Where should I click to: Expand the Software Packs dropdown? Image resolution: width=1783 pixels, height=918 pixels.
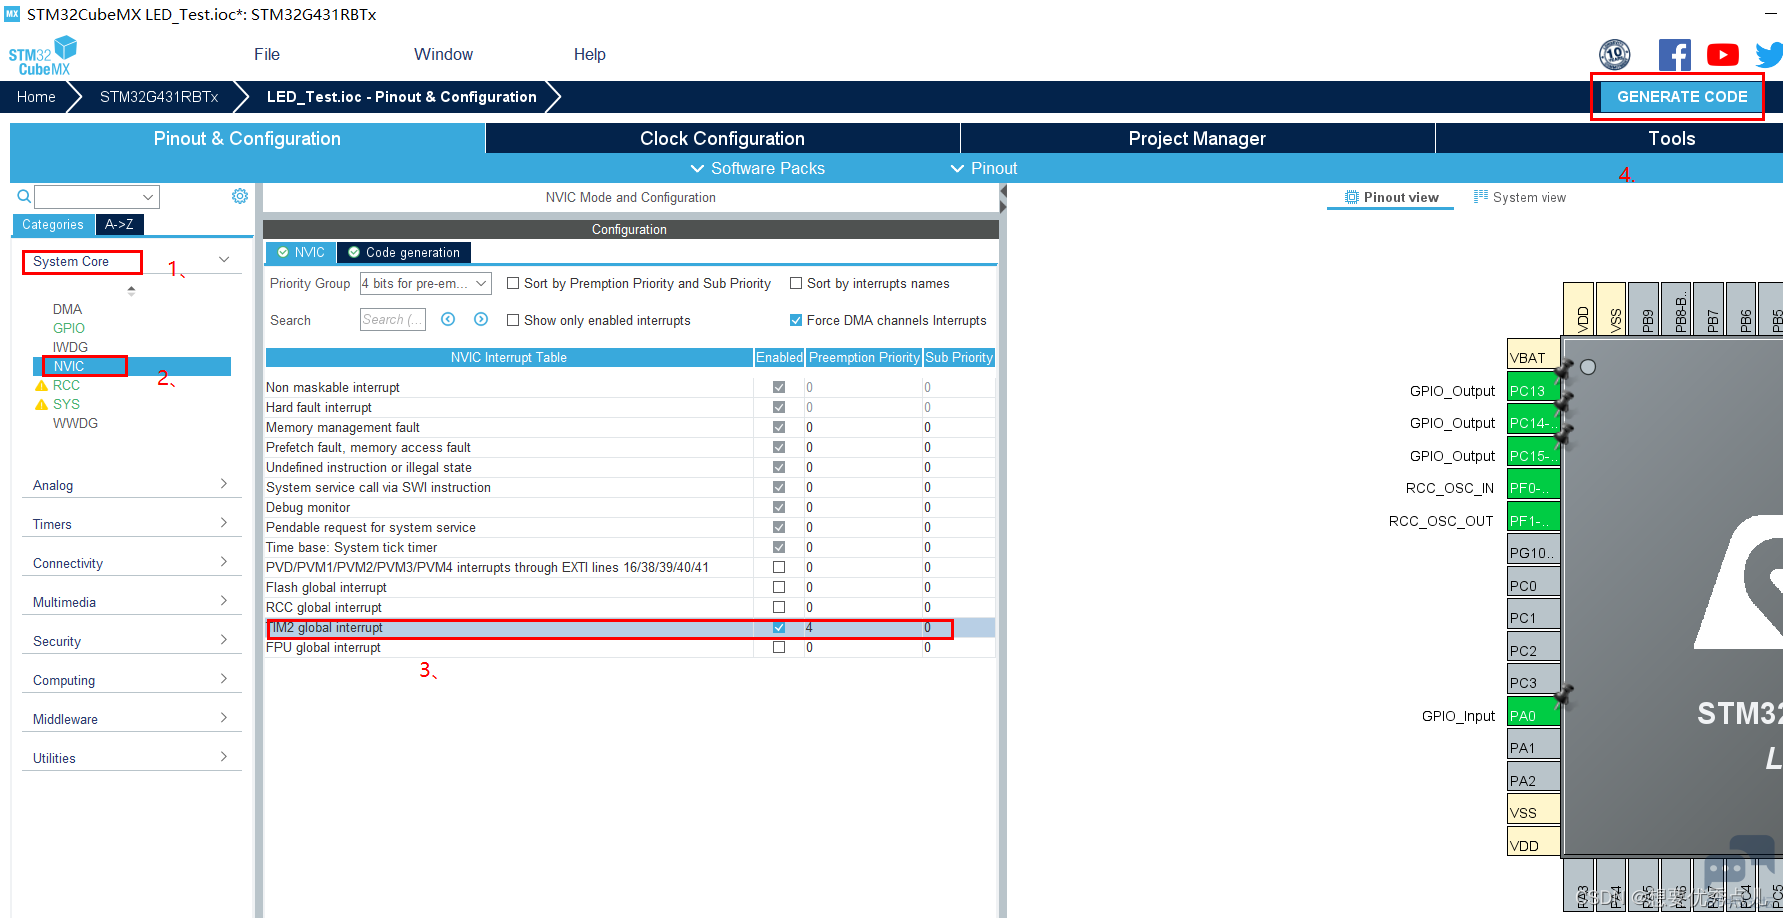coord(758,168)
